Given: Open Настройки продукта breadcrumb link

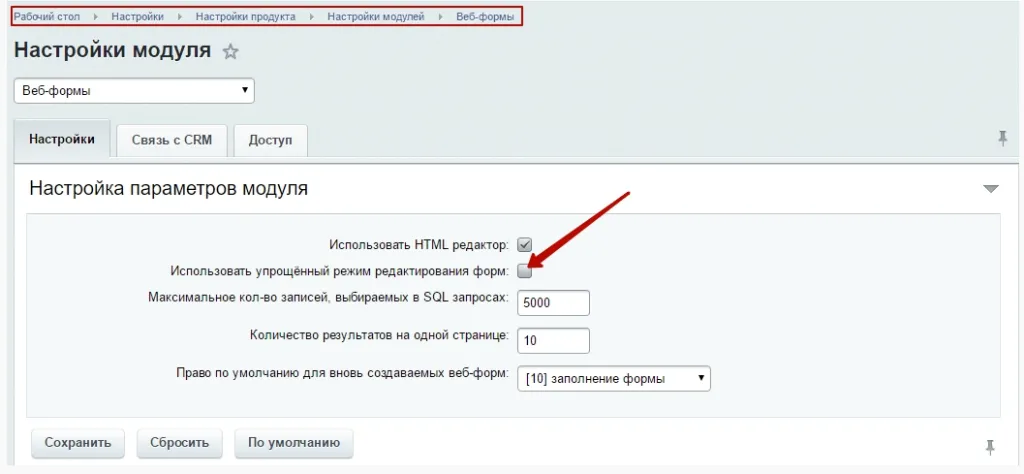Looking at the screenshot, I should click(x=245, y=17).
